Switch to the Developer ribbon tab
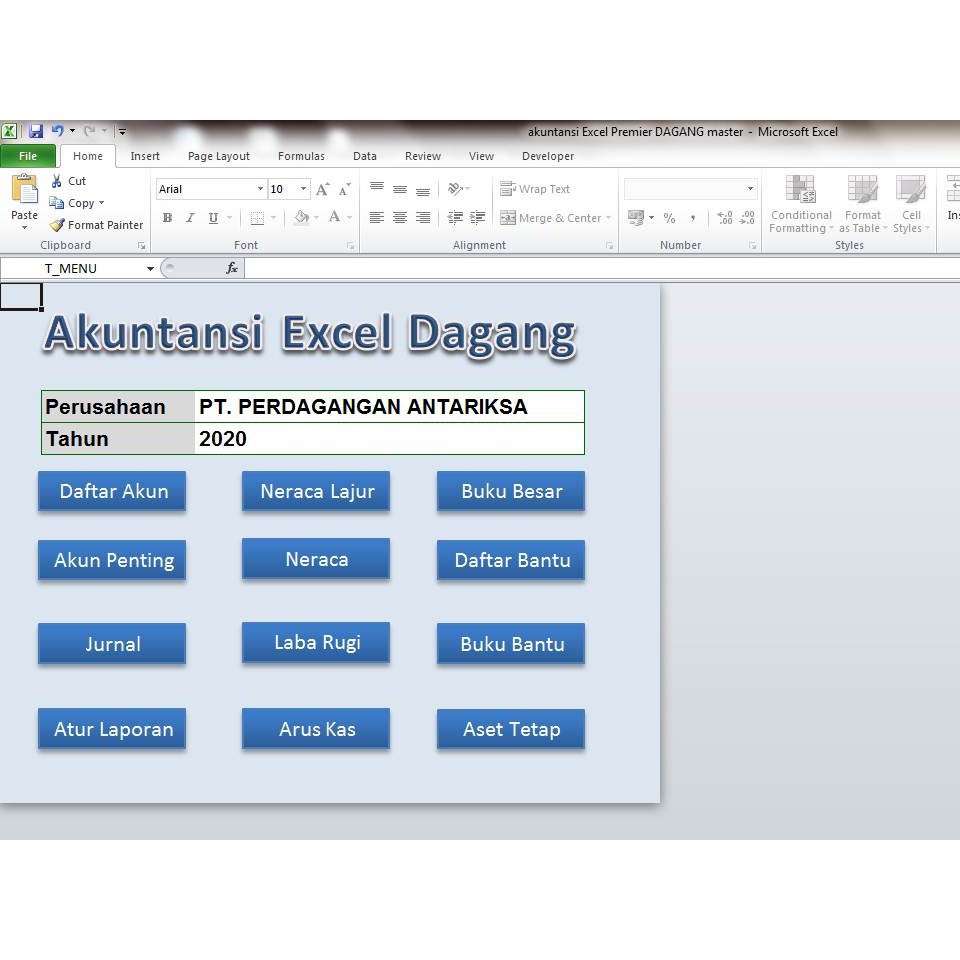Viewport: 960px width, 960px height. tap(547, 156)
